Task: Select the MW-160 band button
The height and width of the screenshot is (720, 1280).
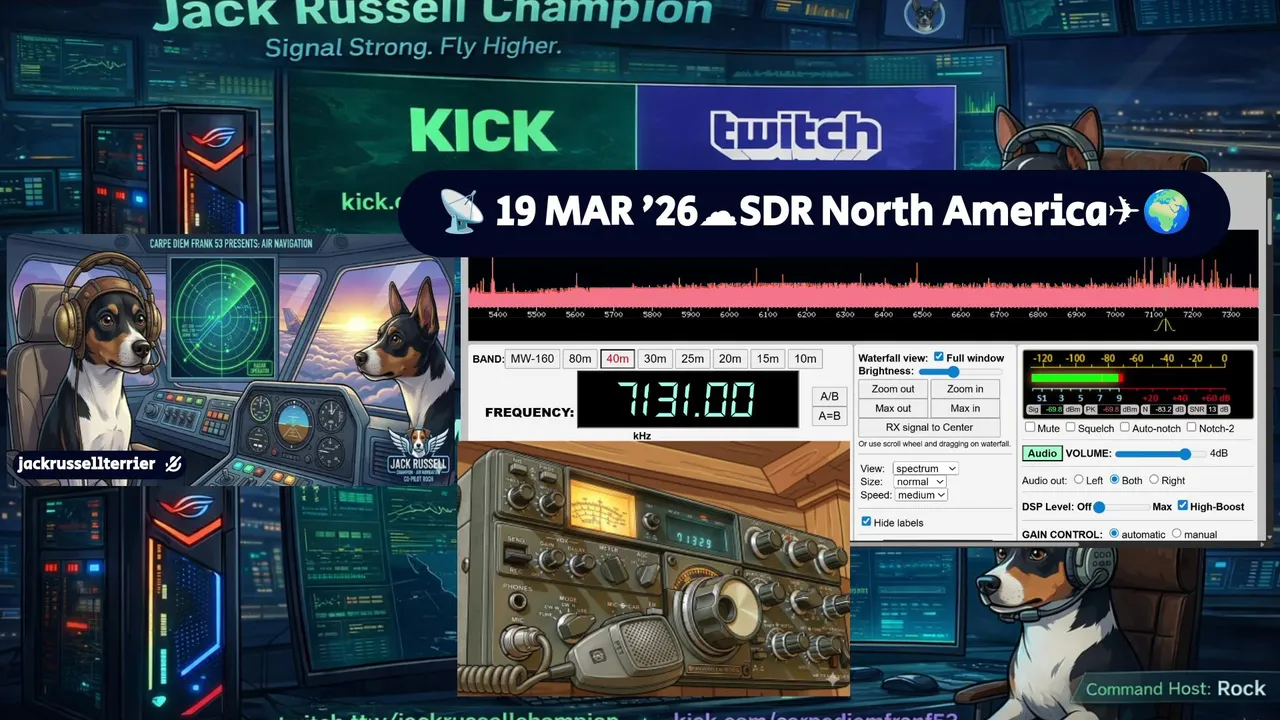Action: click(532, 359)
